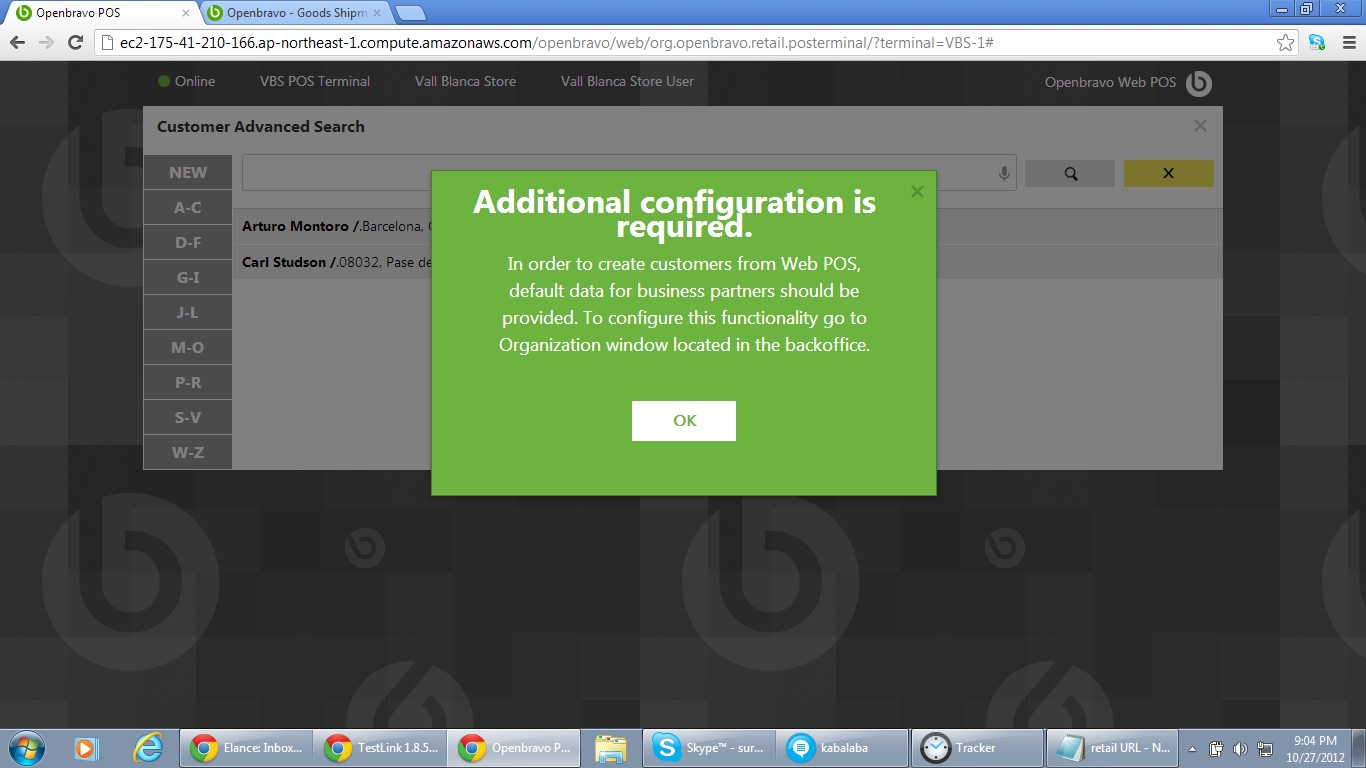This screenshot has width=1366, height=768.
Task: Go back with browser back arrow
Action: click(x=17, y=43)
